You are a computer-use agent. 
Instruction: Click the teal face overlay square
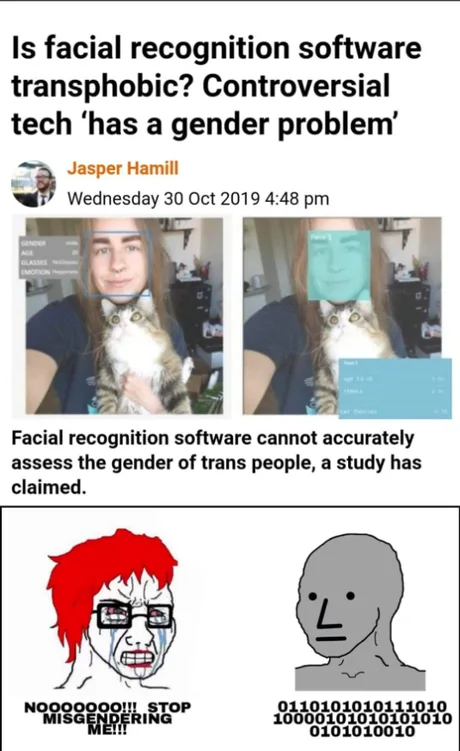tap(339, 265)
